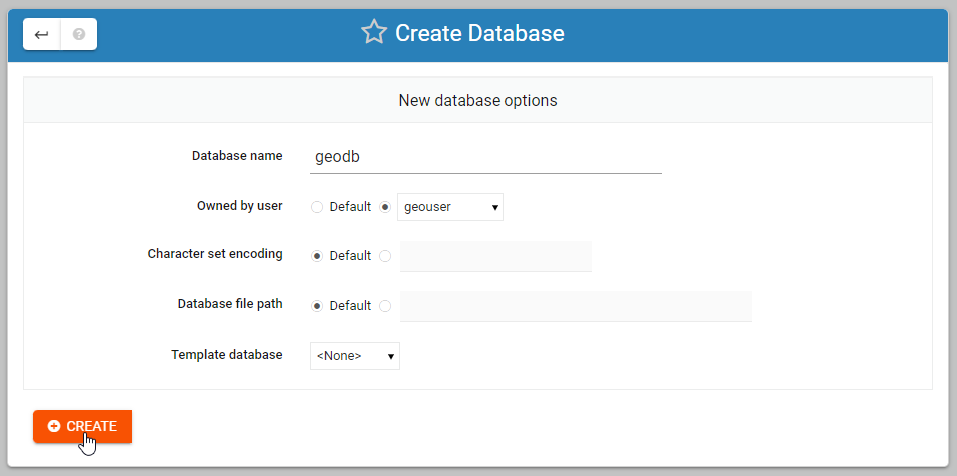Select the specific user radio beside geouser
Screen dimensions: 957x476
(x=385, y=207)
